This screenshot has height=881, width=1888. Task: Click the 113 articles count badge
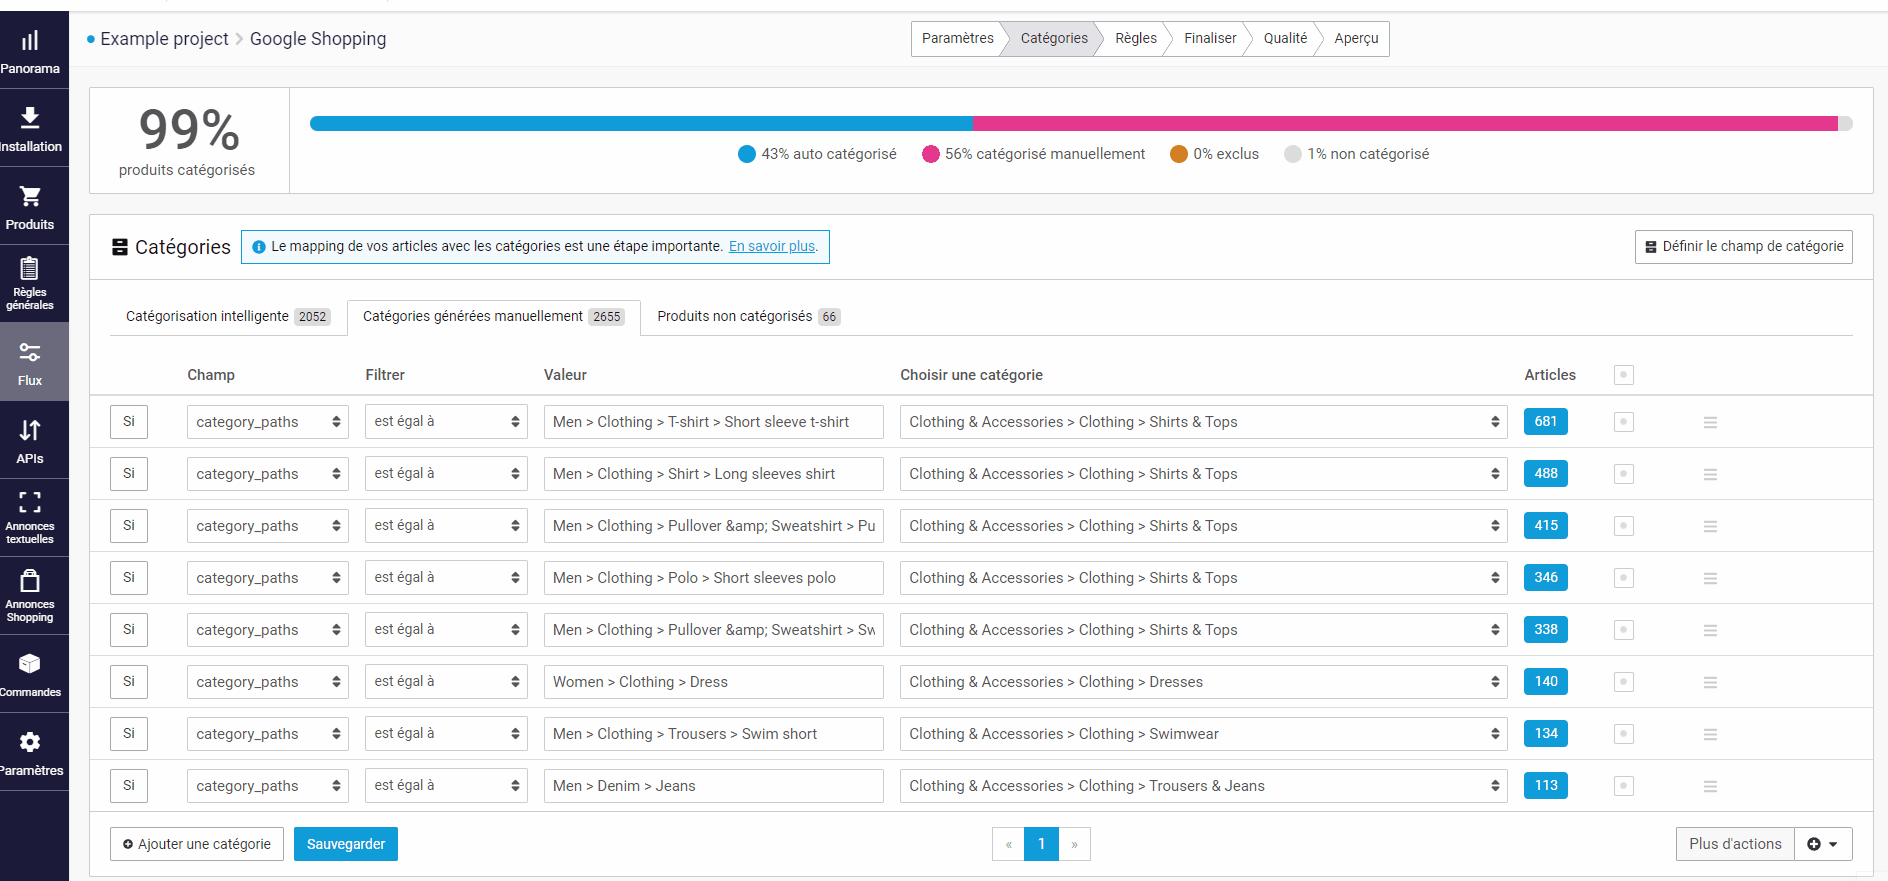click(1546, 786)
